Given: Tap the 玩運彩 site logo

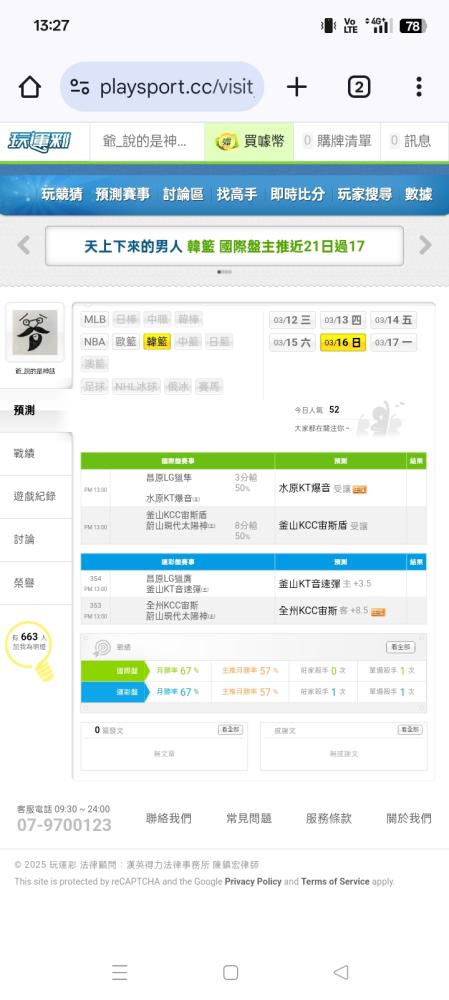Looking at the screenshot, I should [40, 141].
